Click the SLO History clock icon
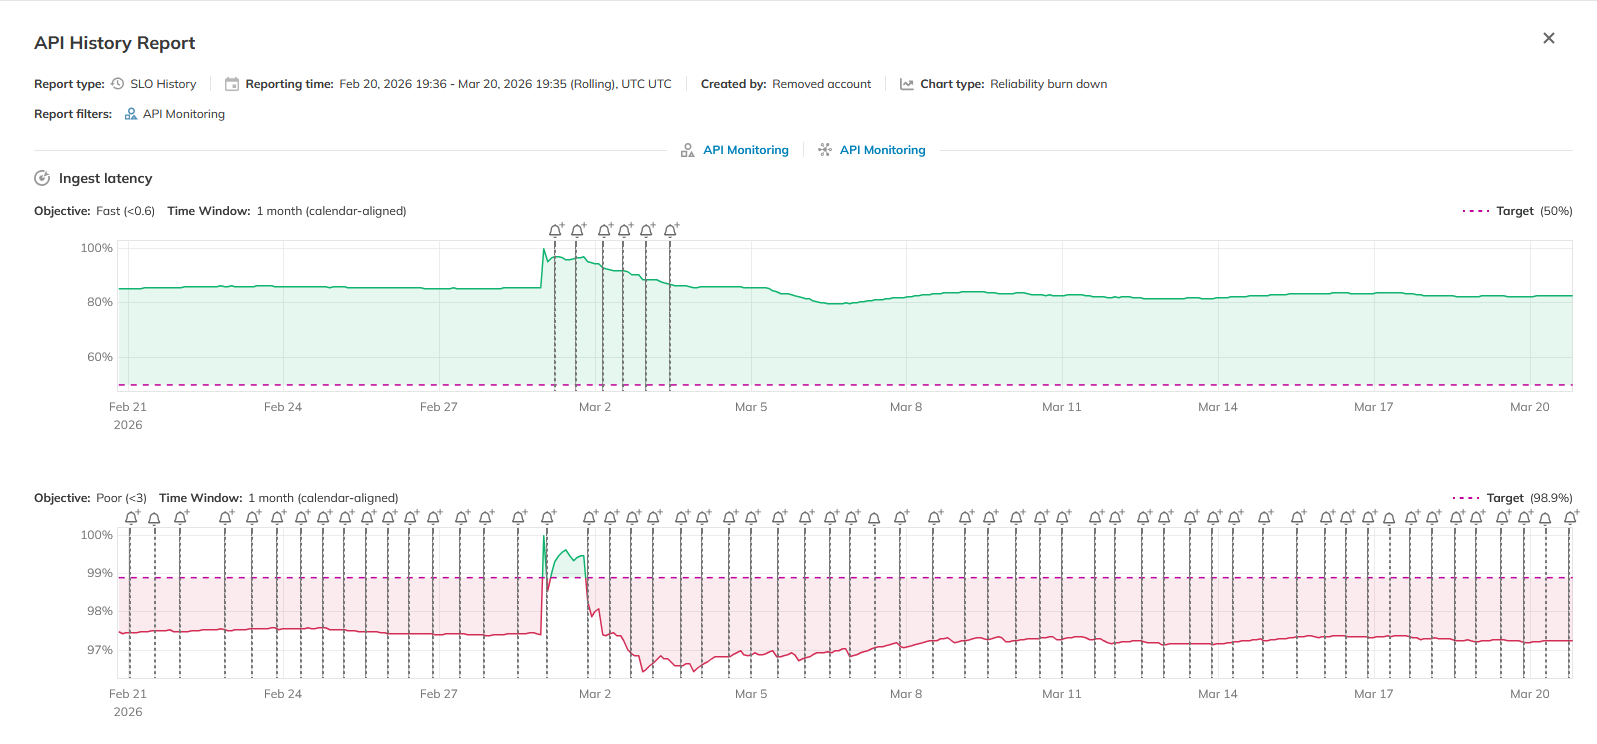The height and width of the screenshot is (744, 1597). tap(118, 84)
